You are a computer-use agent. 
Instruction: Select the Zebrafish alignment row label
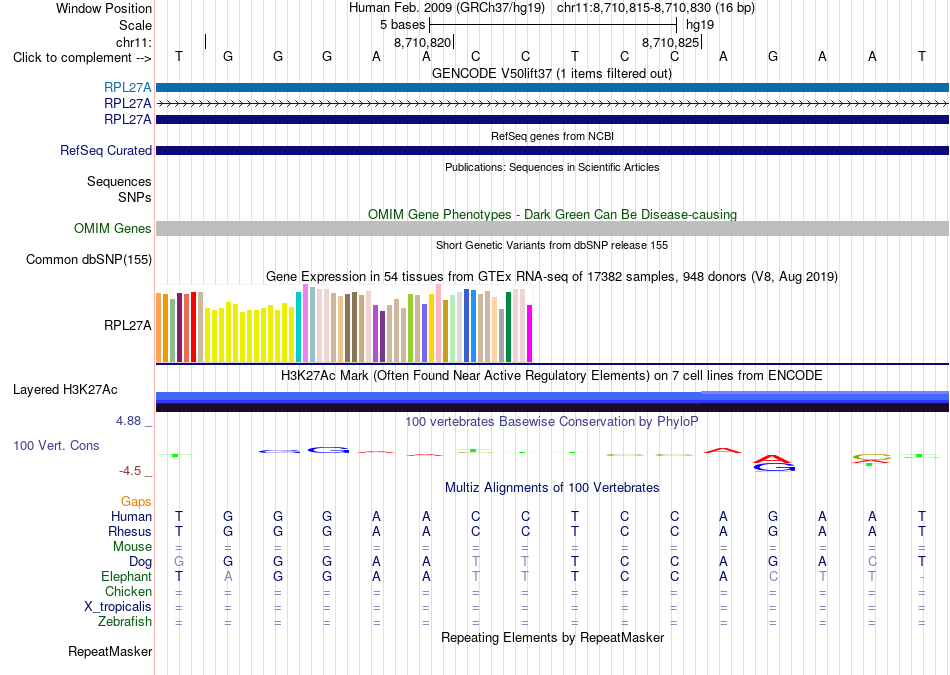point(125,622)
